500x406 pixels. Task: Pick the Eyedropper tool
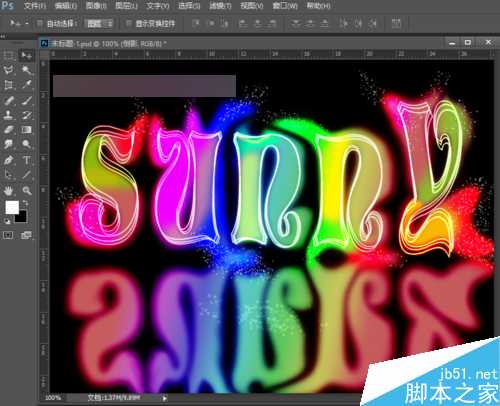(x=26, y=85)
